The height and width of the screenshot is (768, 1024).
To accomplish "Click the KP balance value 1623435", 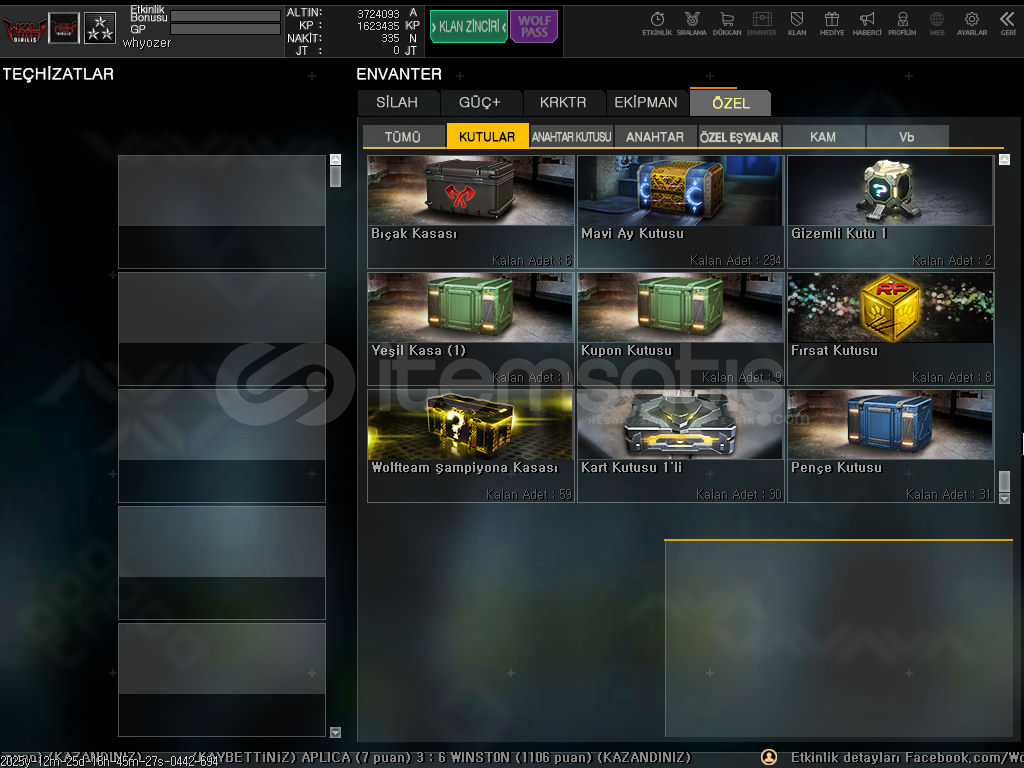I will (378, 26).
